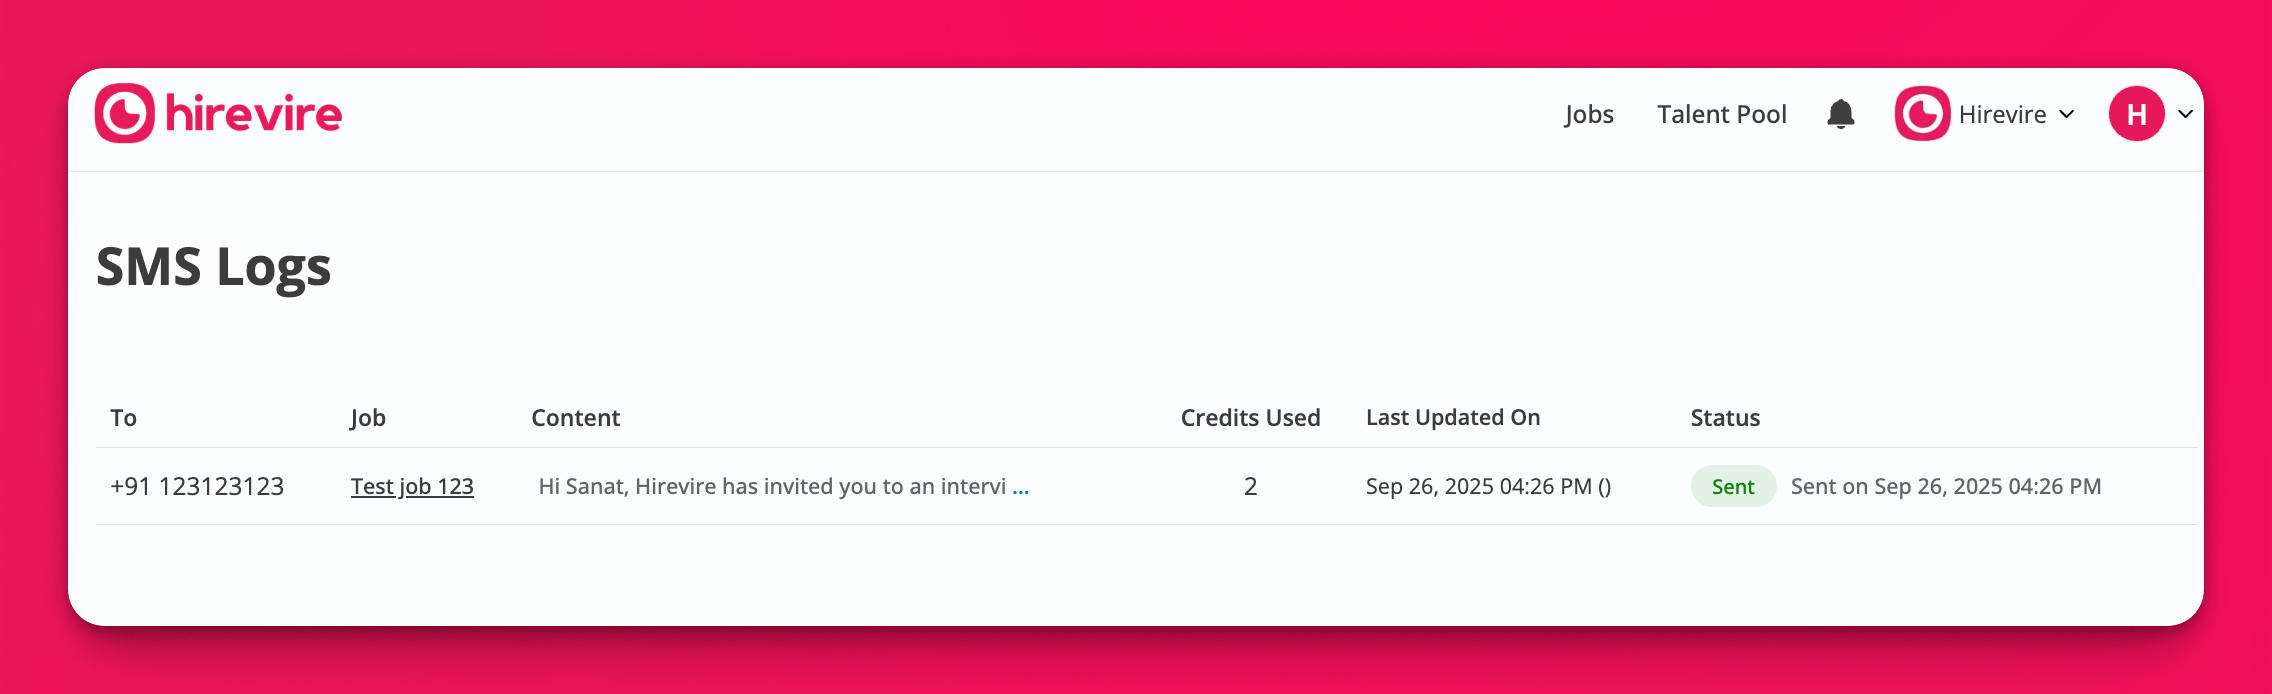Go to the Jobs page
Viewport: 2272px width, 694px height.
pos(1589,114)
